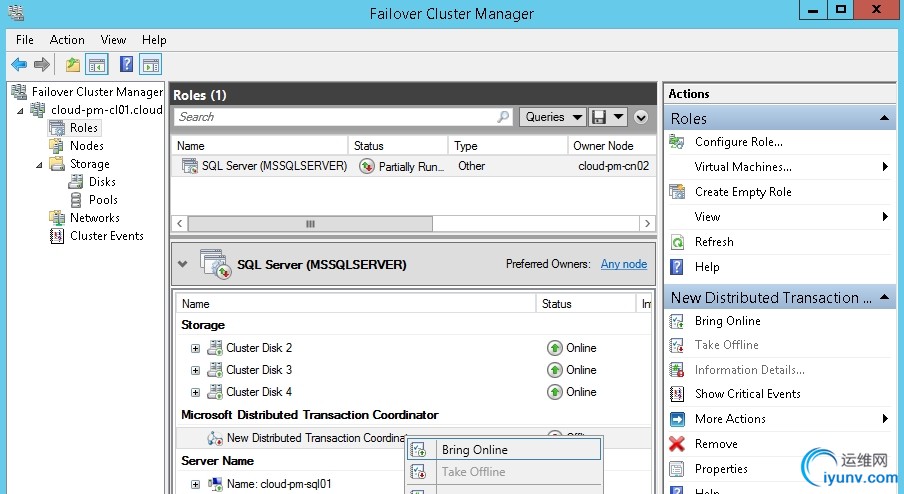Select Nodes in the console tree
This screenshot has width=904, height=494.
[x=86, y=146]
